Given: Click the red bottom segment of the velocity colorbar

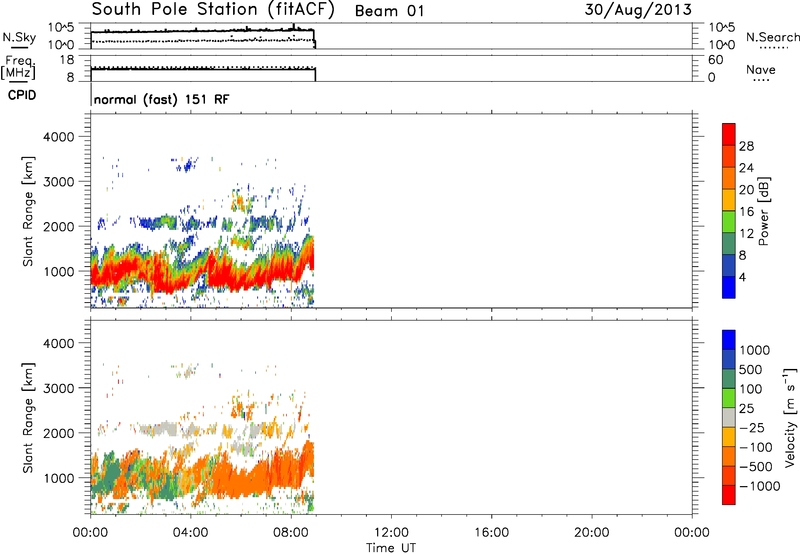Looking at the screenshot, I should [x=729, y=495].
